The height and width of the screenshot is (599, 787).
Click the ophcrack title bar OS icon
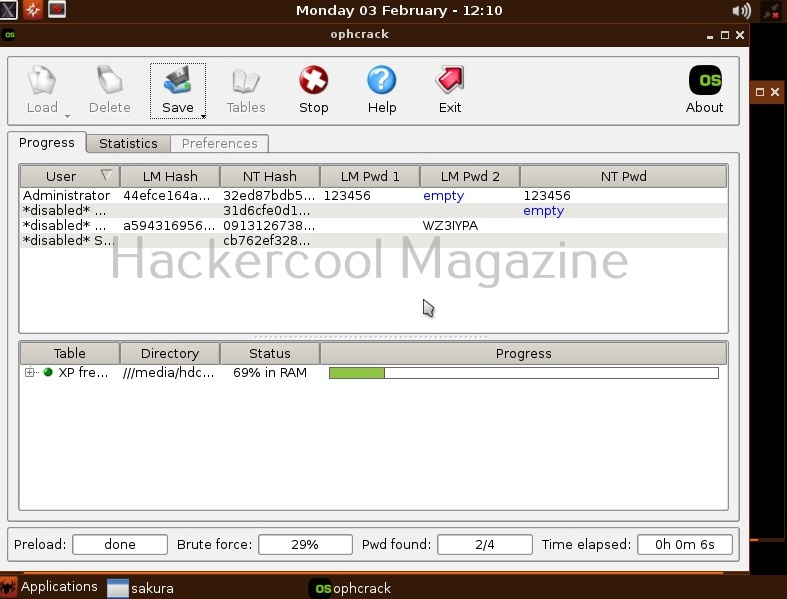(x=10, y=35)
